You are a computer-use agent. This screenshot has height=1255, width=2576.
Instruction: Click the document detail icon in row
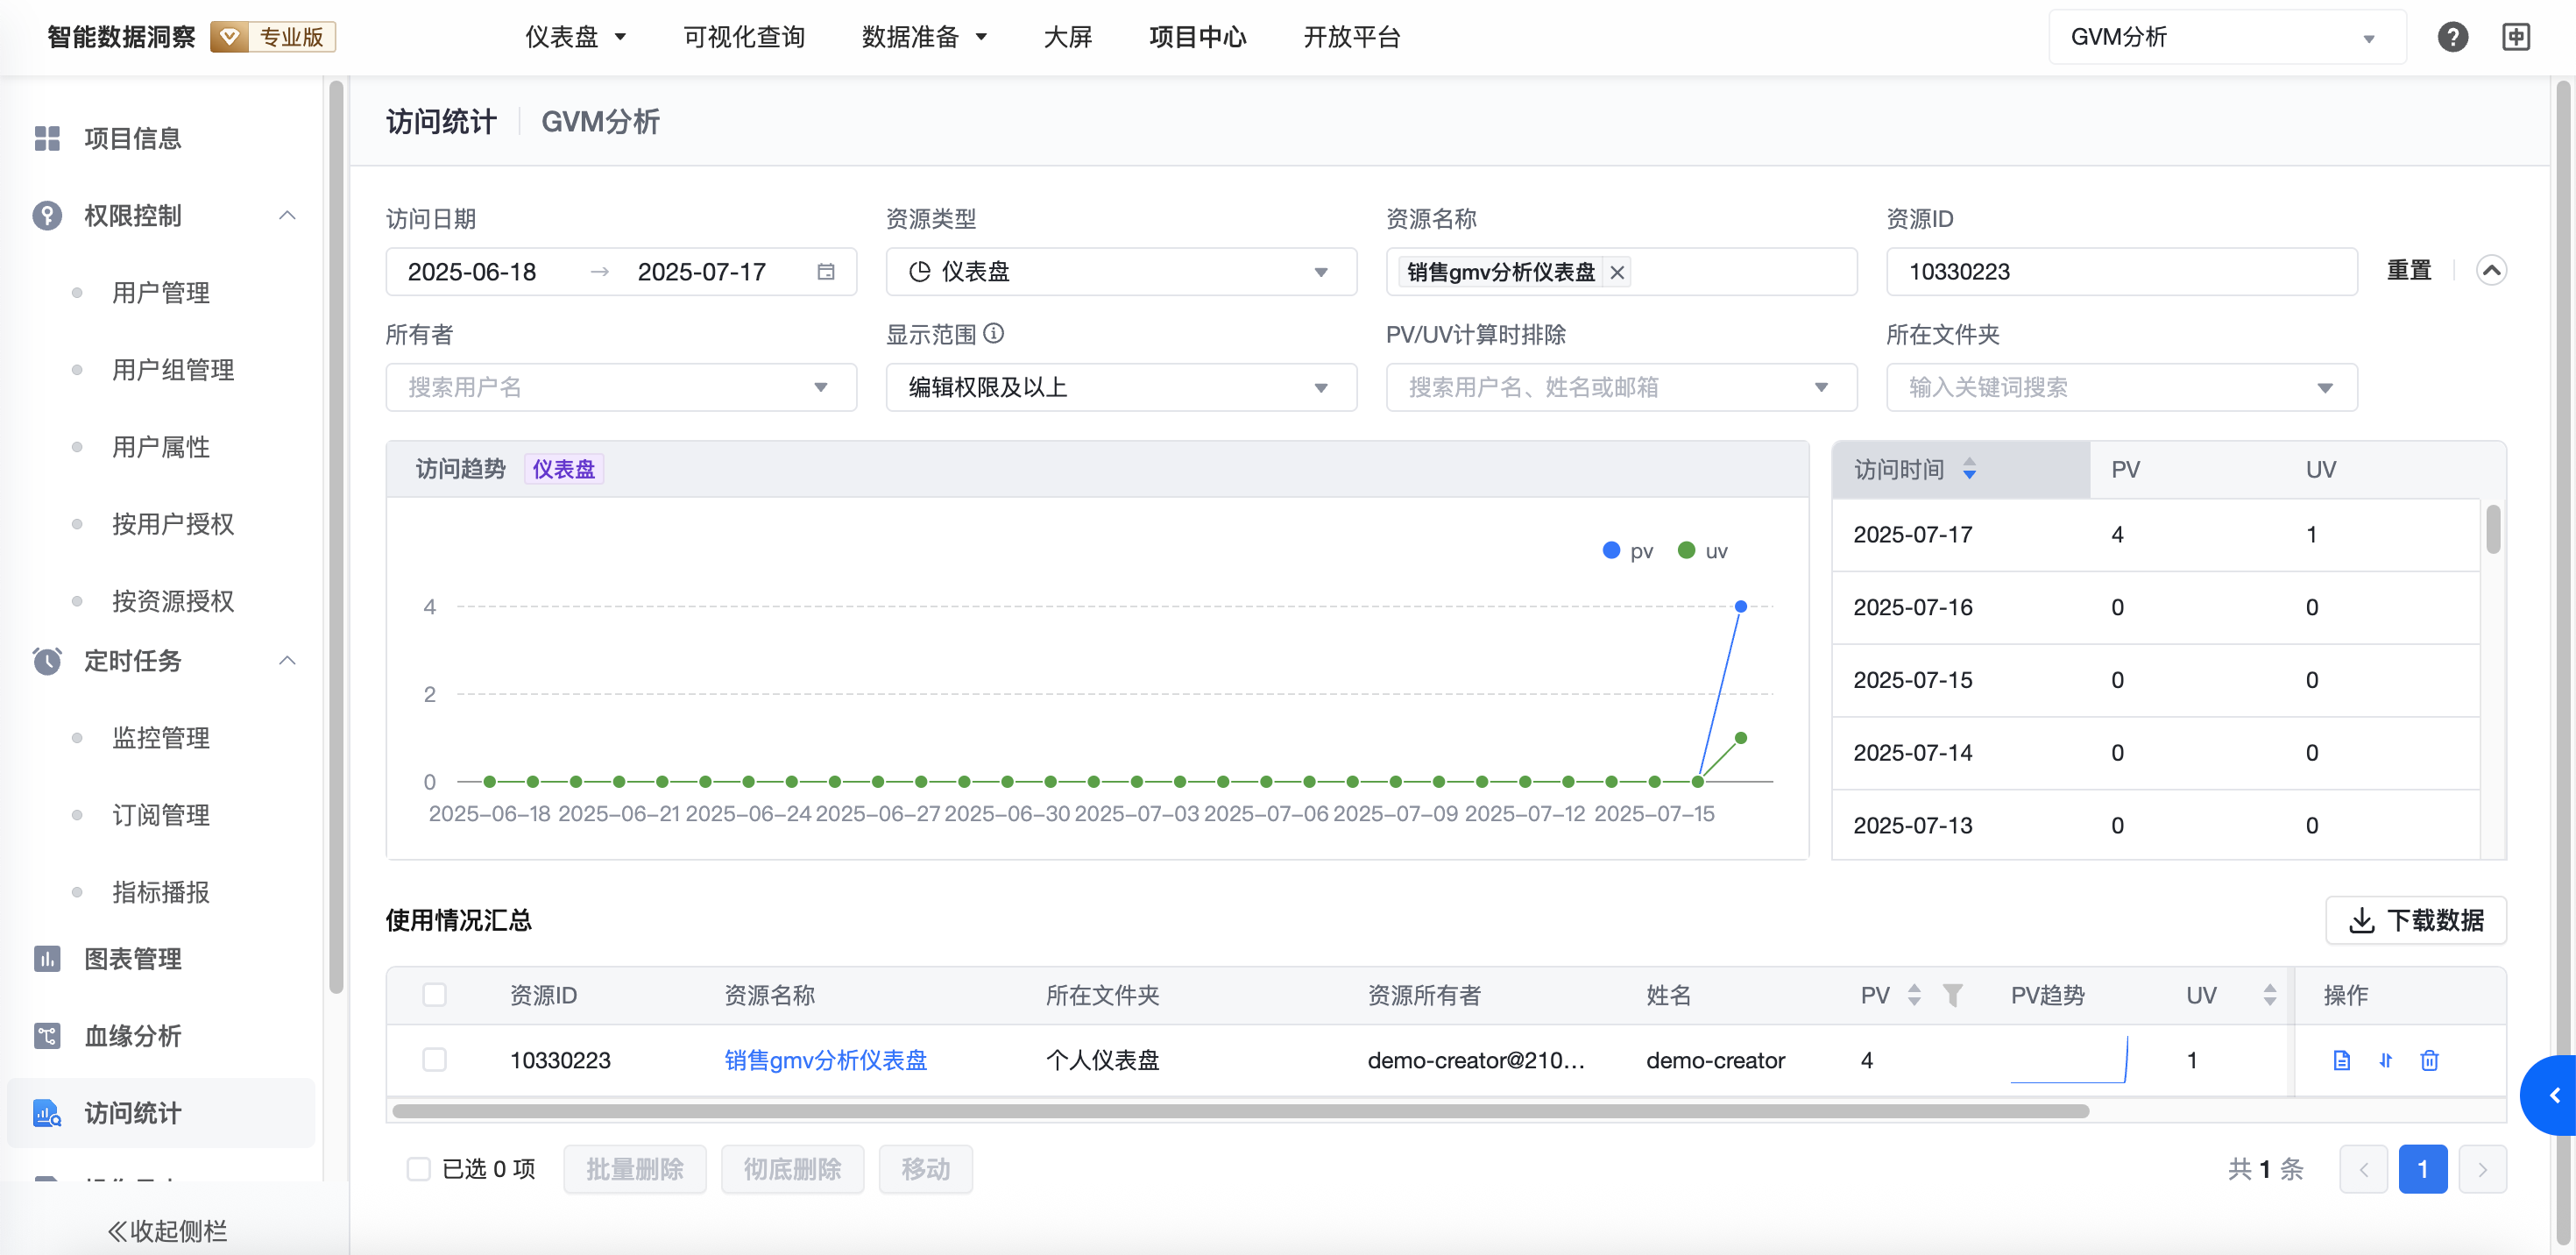point(2341,1060)
